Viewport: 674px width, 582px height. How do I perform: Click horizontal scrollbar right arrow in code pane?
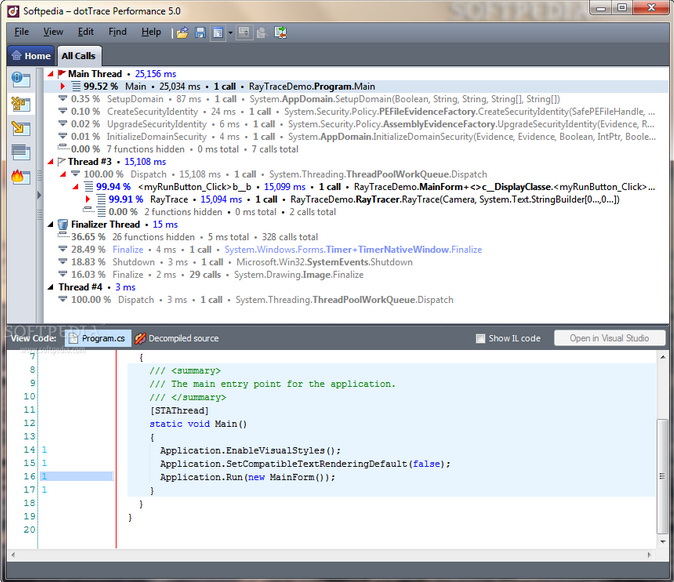click(x=650, y=555)
